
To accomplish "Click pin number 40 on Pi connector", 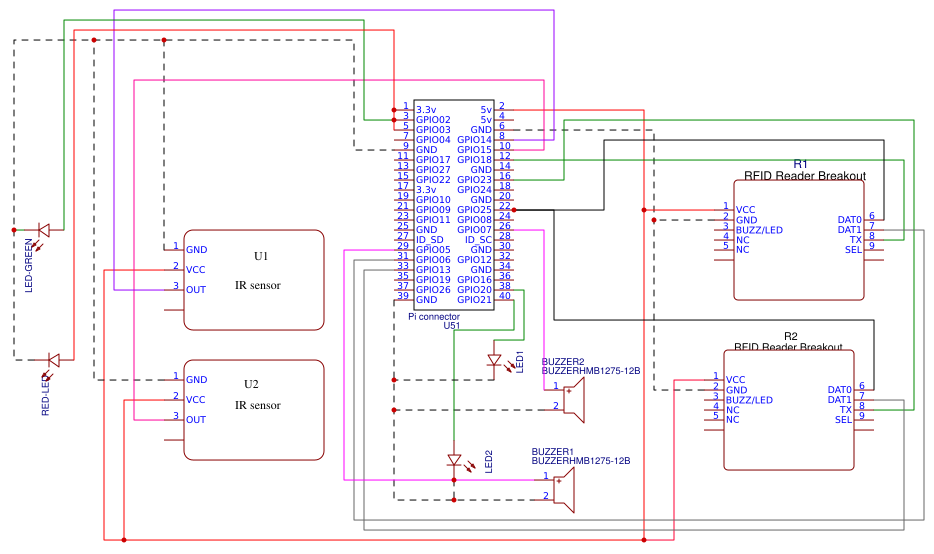I will point(505,295).
